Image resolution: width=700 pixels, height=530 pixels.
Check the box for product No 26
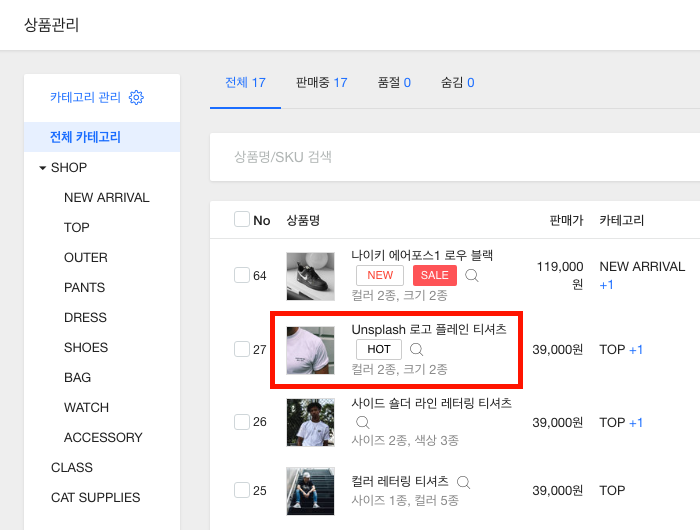(242, 422)
